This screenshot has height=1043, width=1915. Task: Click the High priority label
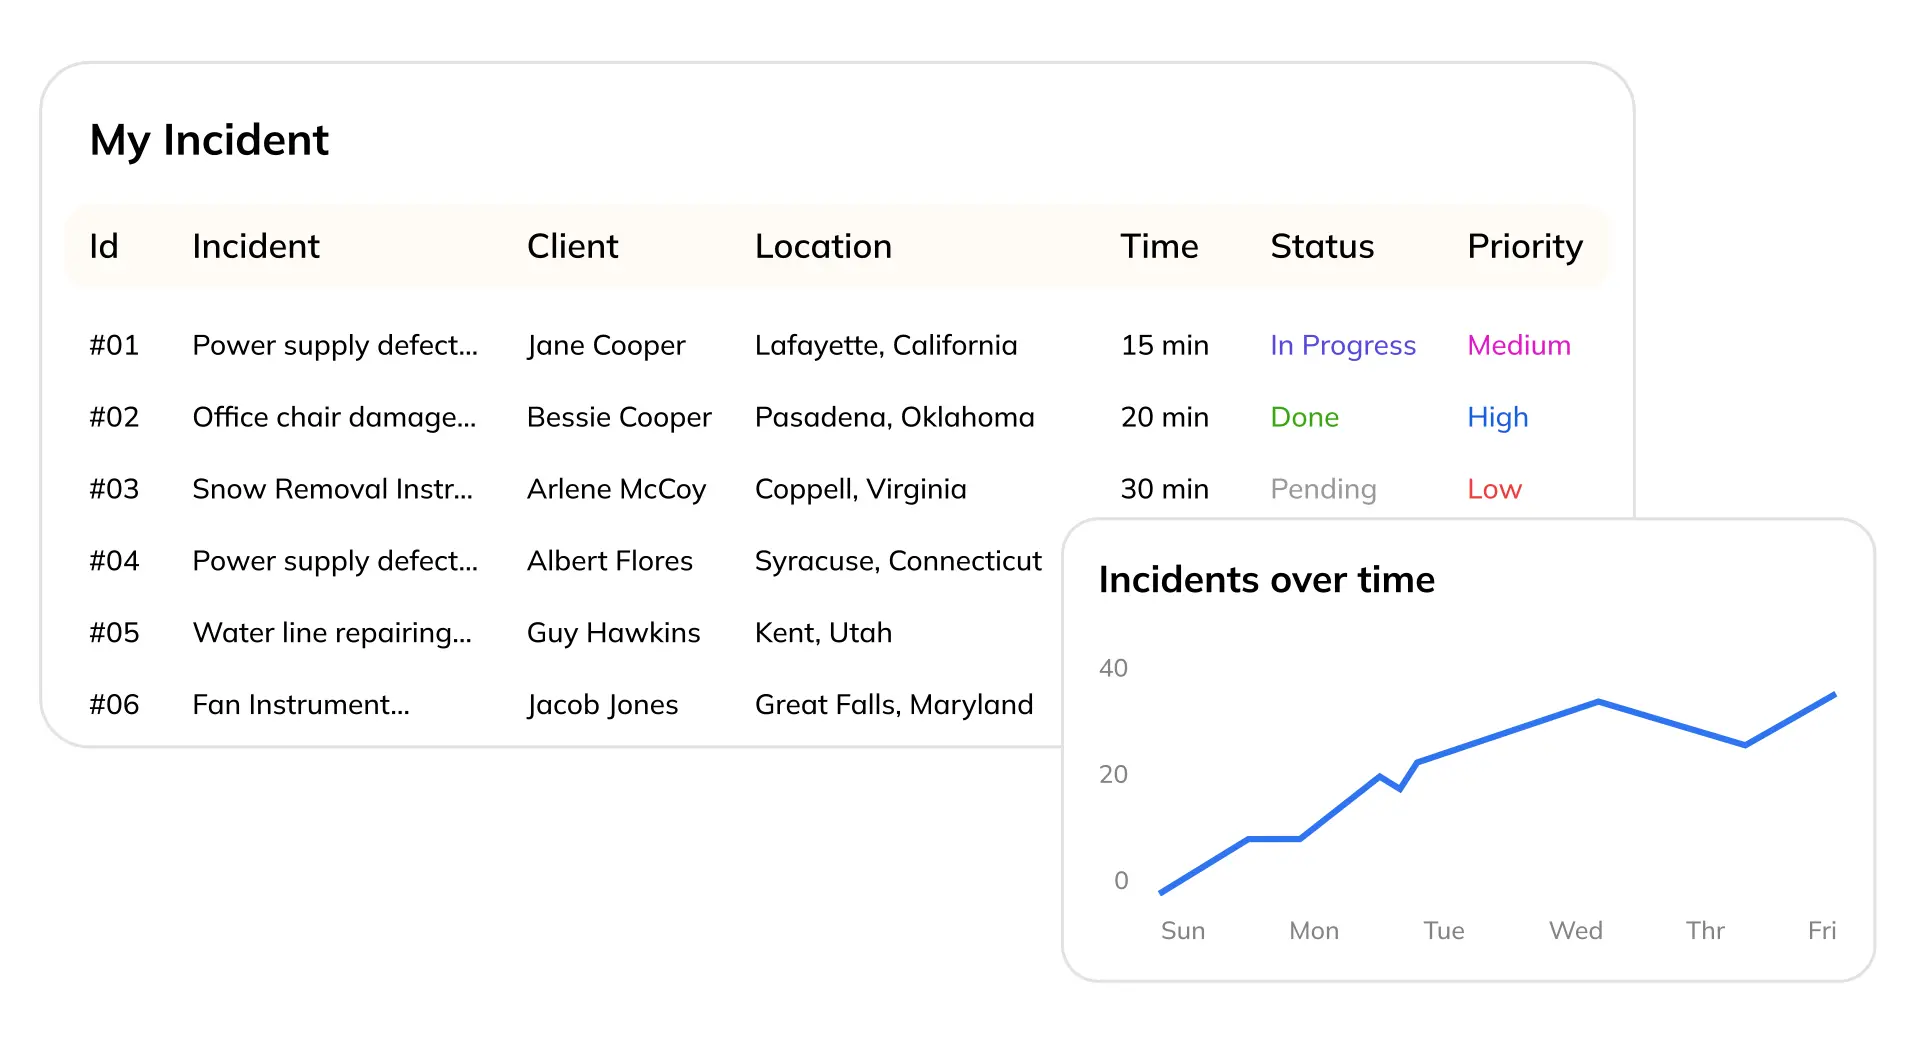pos(1498,418)
